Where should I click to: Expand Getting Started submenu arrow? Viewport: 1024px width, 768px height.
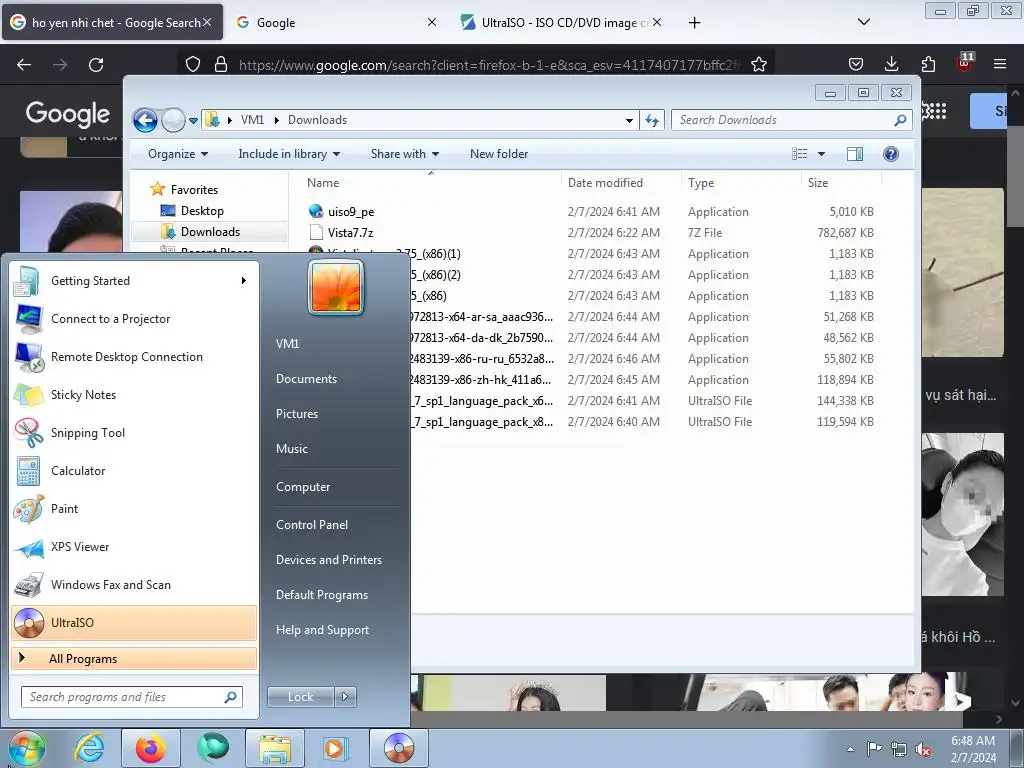(x=244, y=281)
